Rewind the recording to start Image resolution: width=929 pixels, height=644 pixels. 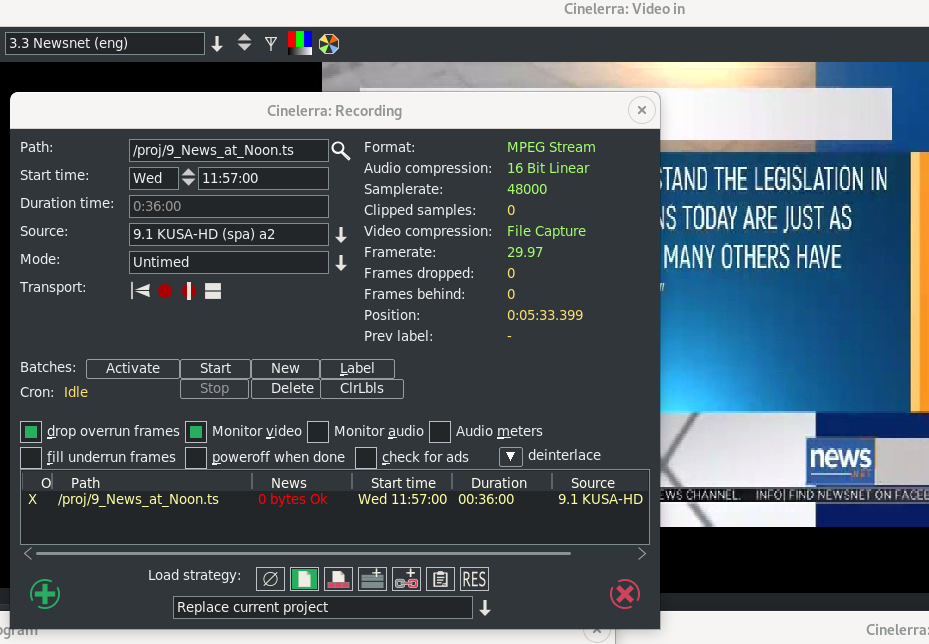(140, 291)
